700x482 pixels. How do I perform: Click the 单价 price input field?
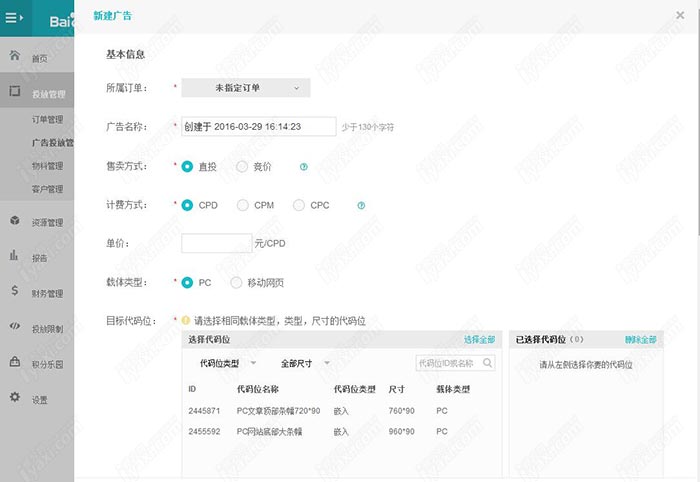click(216, 243)
